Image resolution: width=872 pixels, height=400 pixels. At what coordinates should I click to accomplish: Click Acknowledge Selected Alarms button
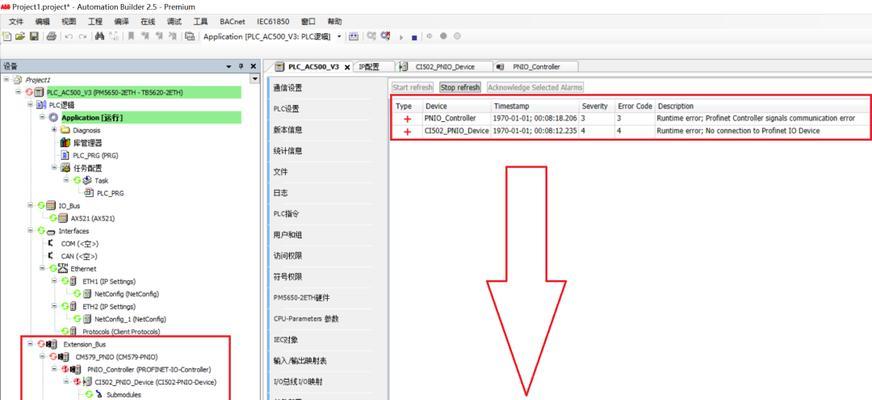click(x=535, y=87)
